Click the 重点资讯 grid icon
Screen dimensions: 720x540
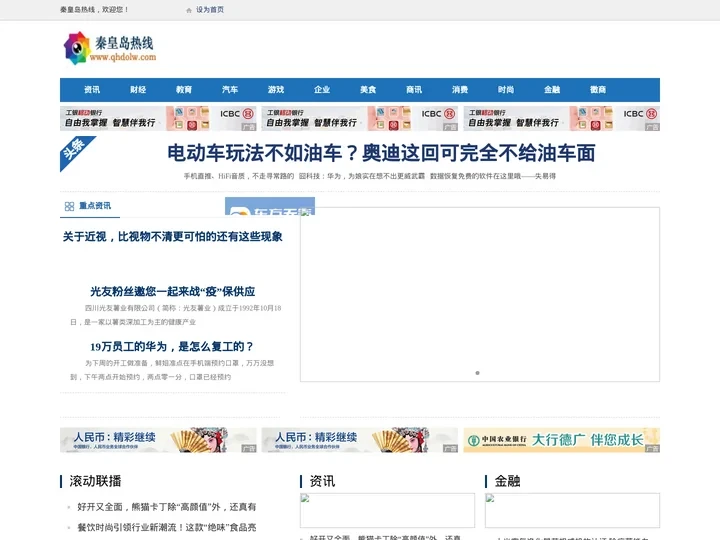(69, 206)
